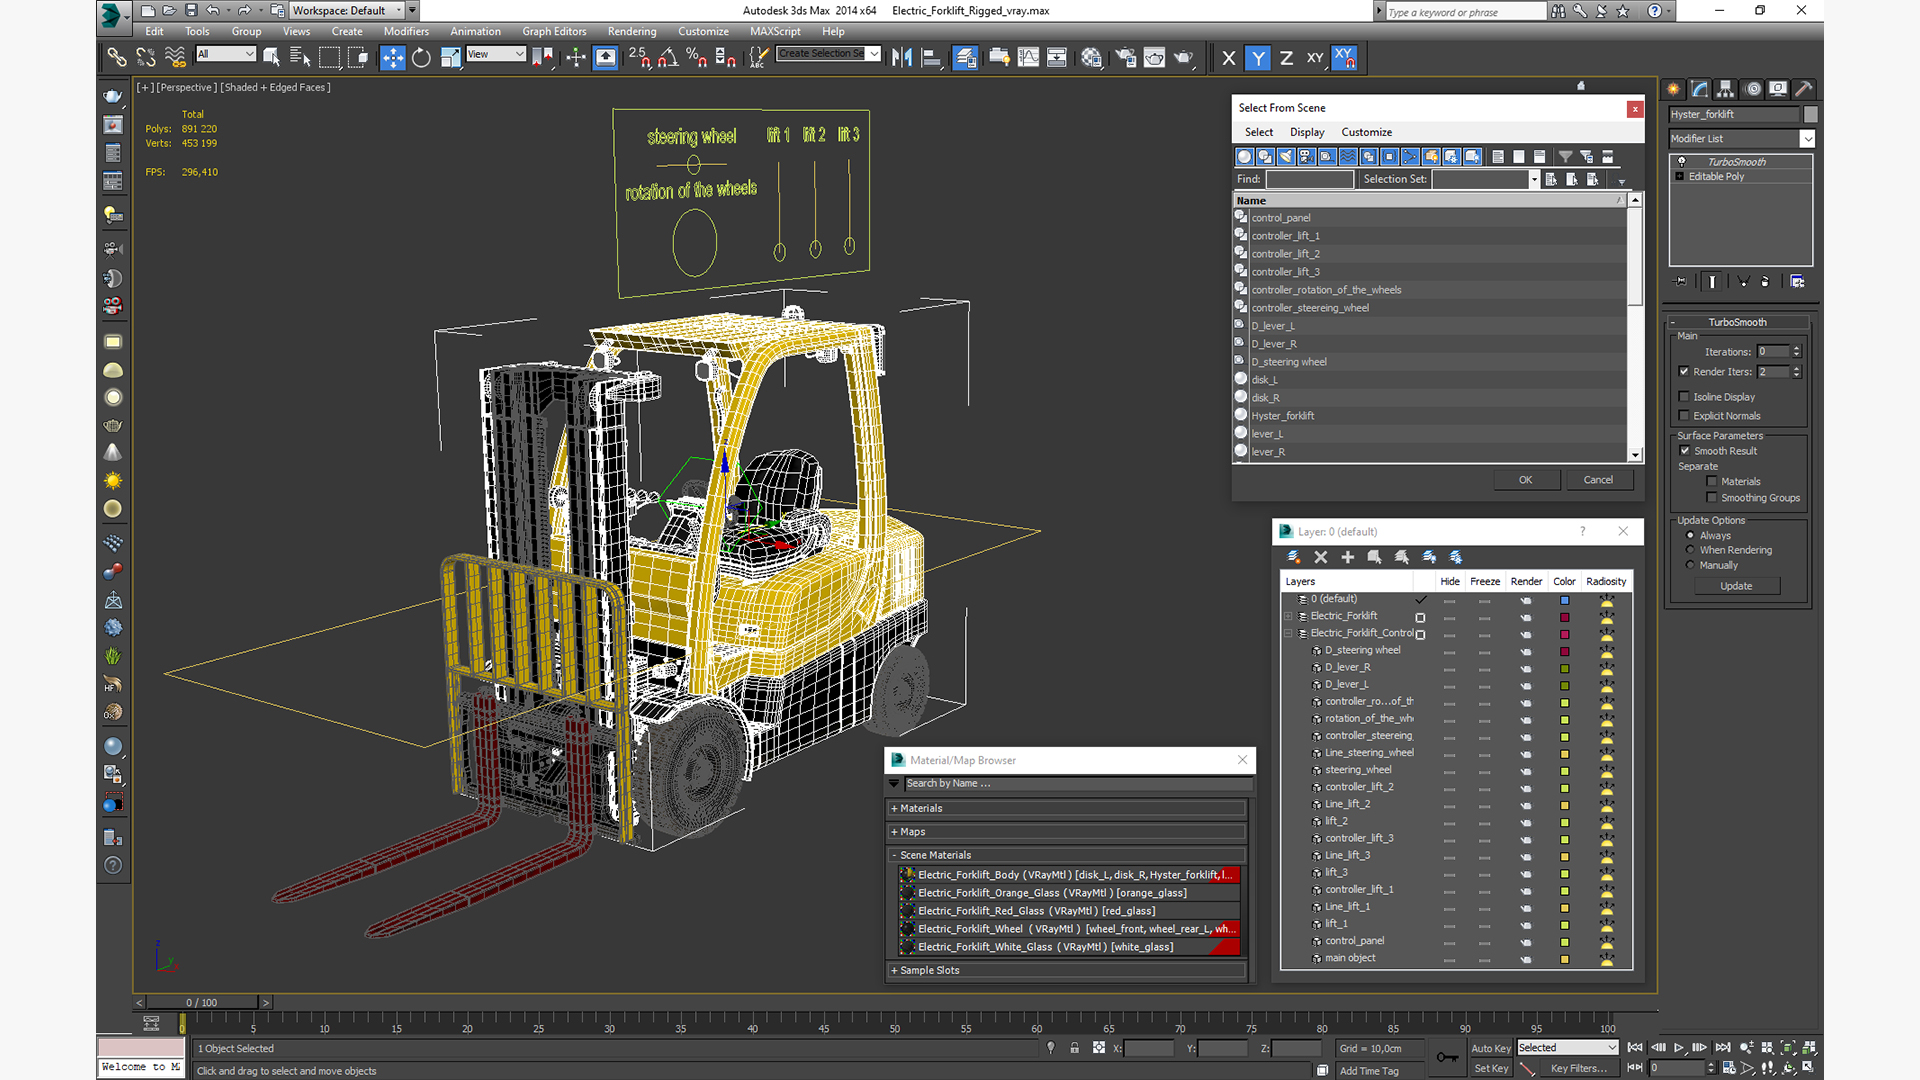The image size is (1920, 1080).
Task: Open the Graph Editors menu
Action: [x=554, y=31]
